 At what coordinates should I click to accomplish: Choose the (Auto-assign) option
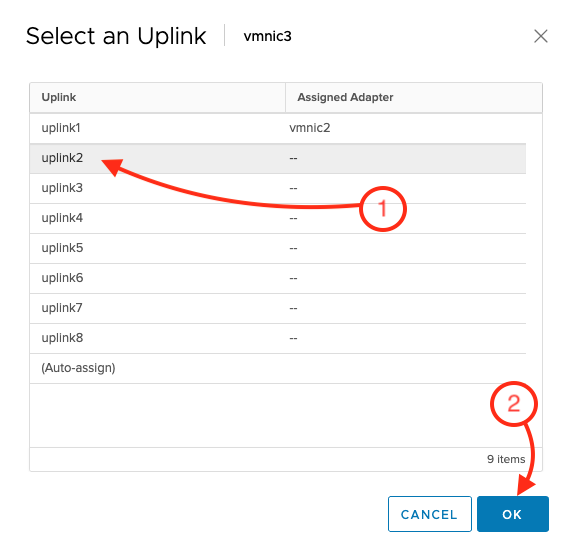278,368
